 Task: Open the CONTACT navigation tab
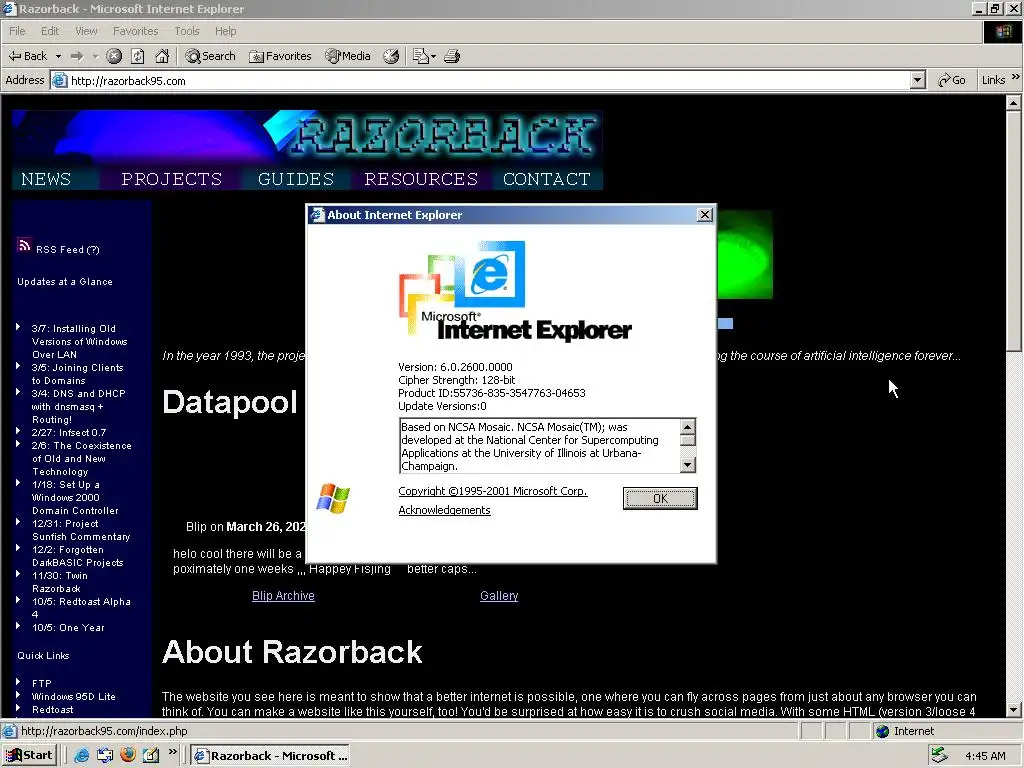tap(547, 179)
